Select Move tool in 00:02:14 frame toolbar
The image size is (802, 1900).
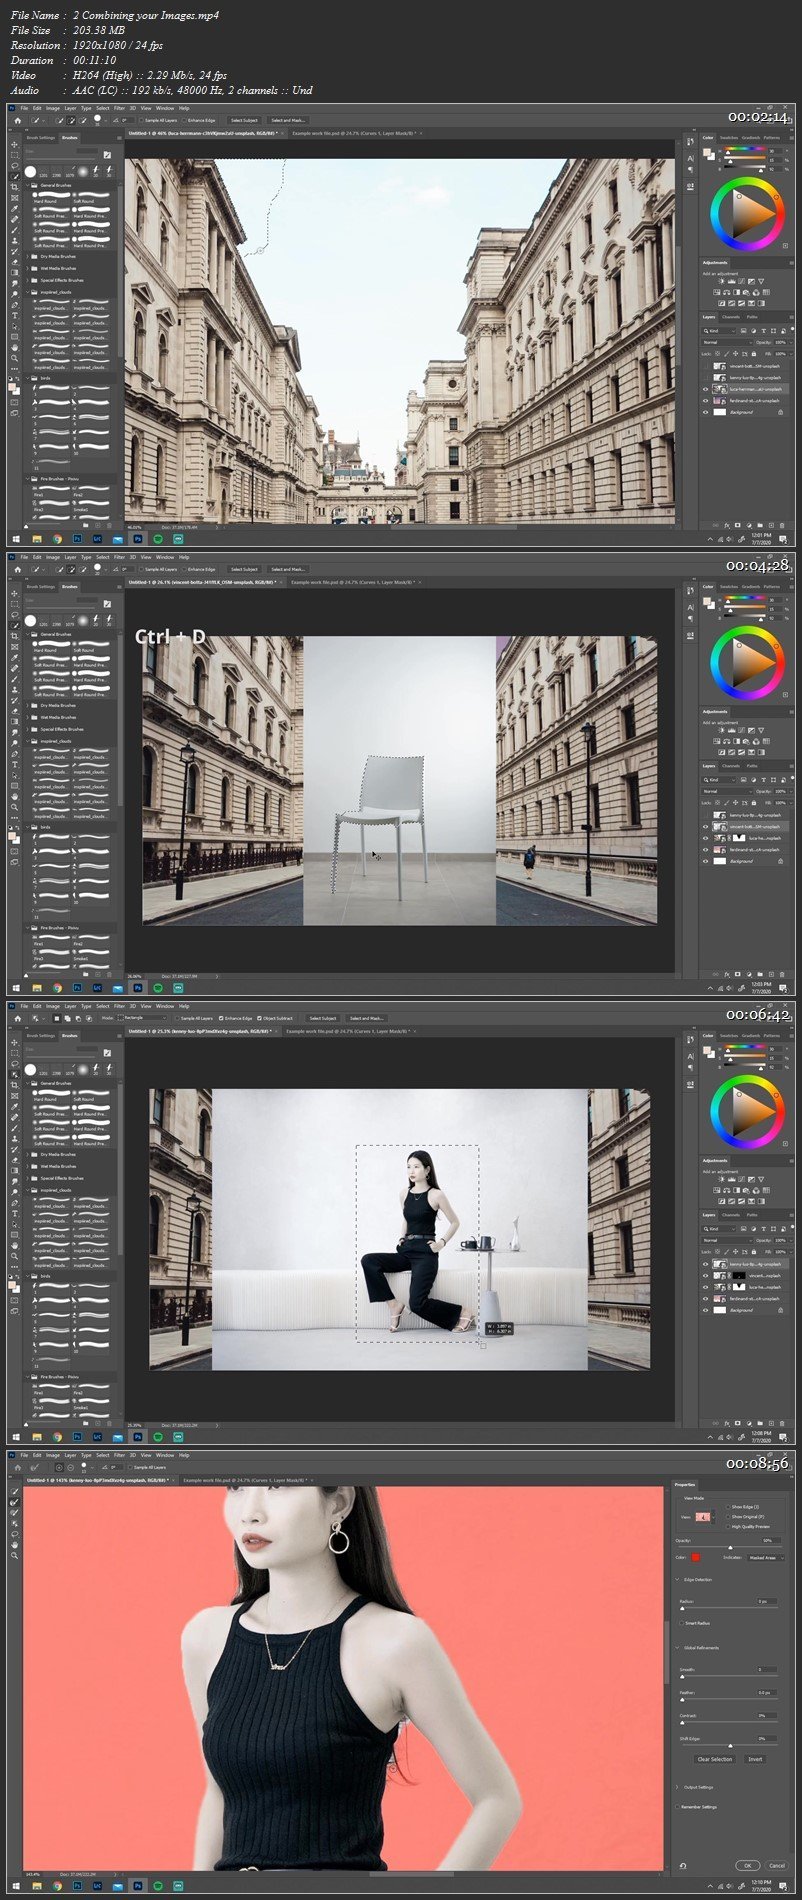coord(15,145)
